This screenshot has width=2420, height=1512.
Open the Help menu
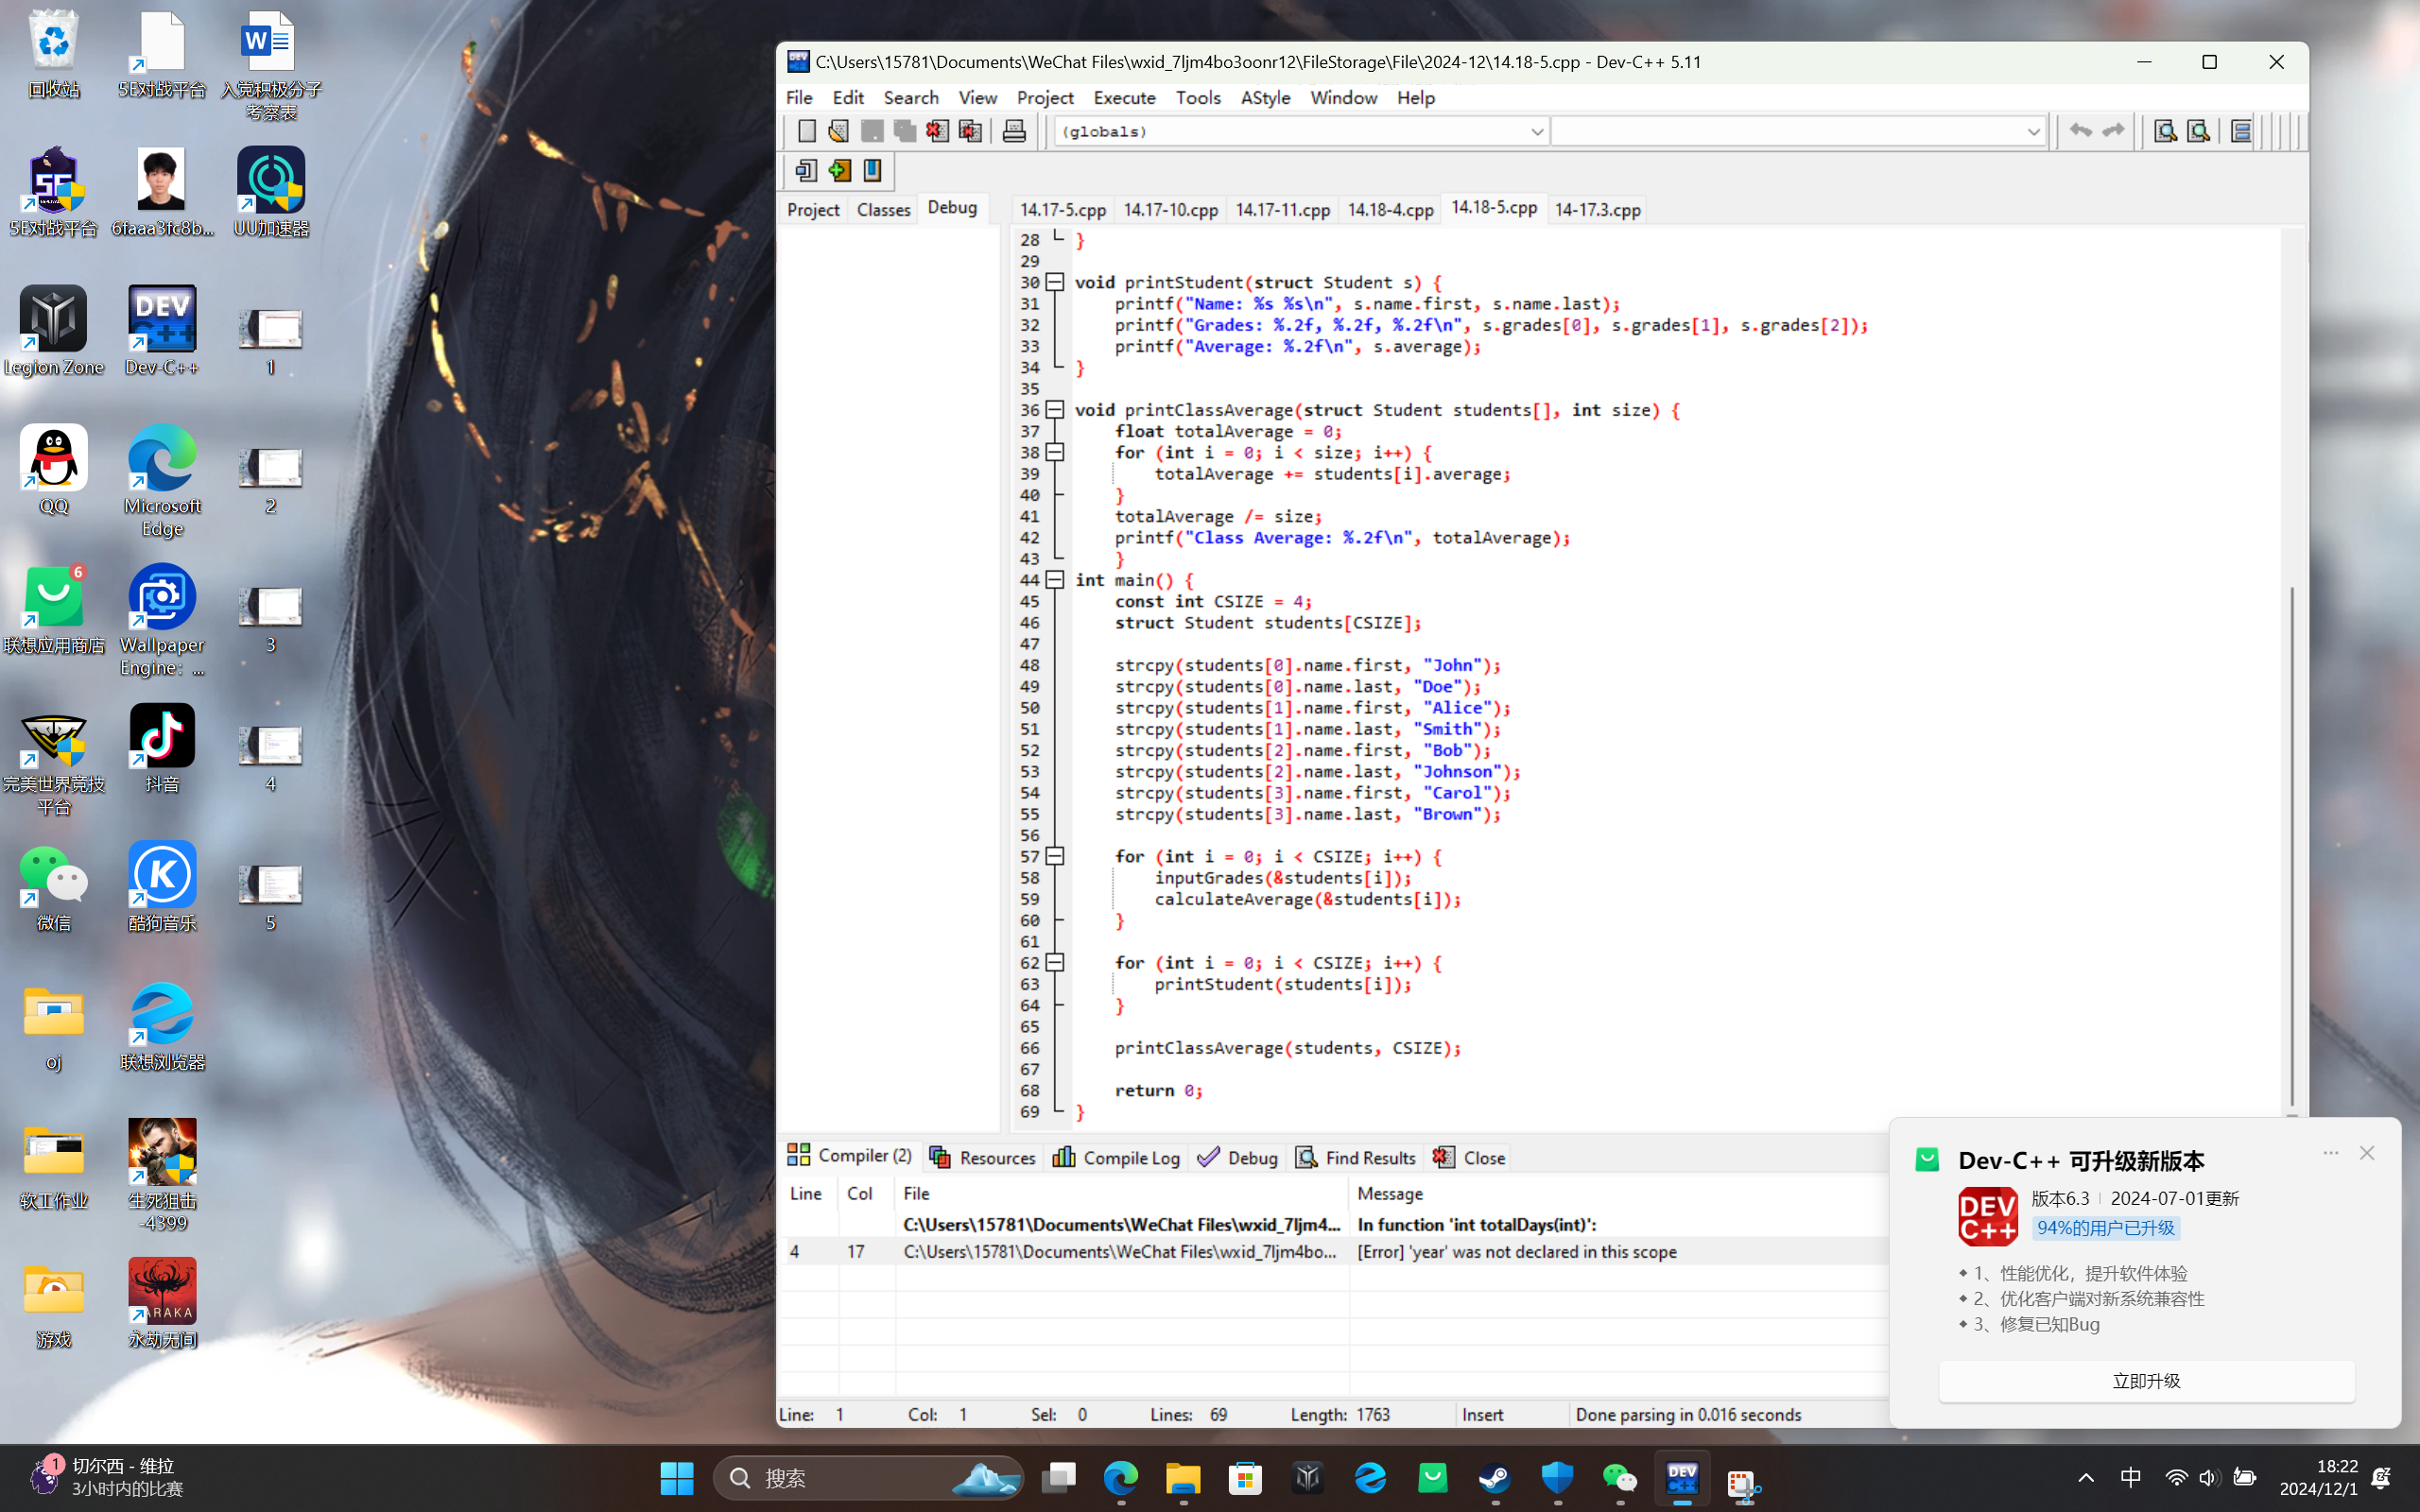[x=1415, y=97]
